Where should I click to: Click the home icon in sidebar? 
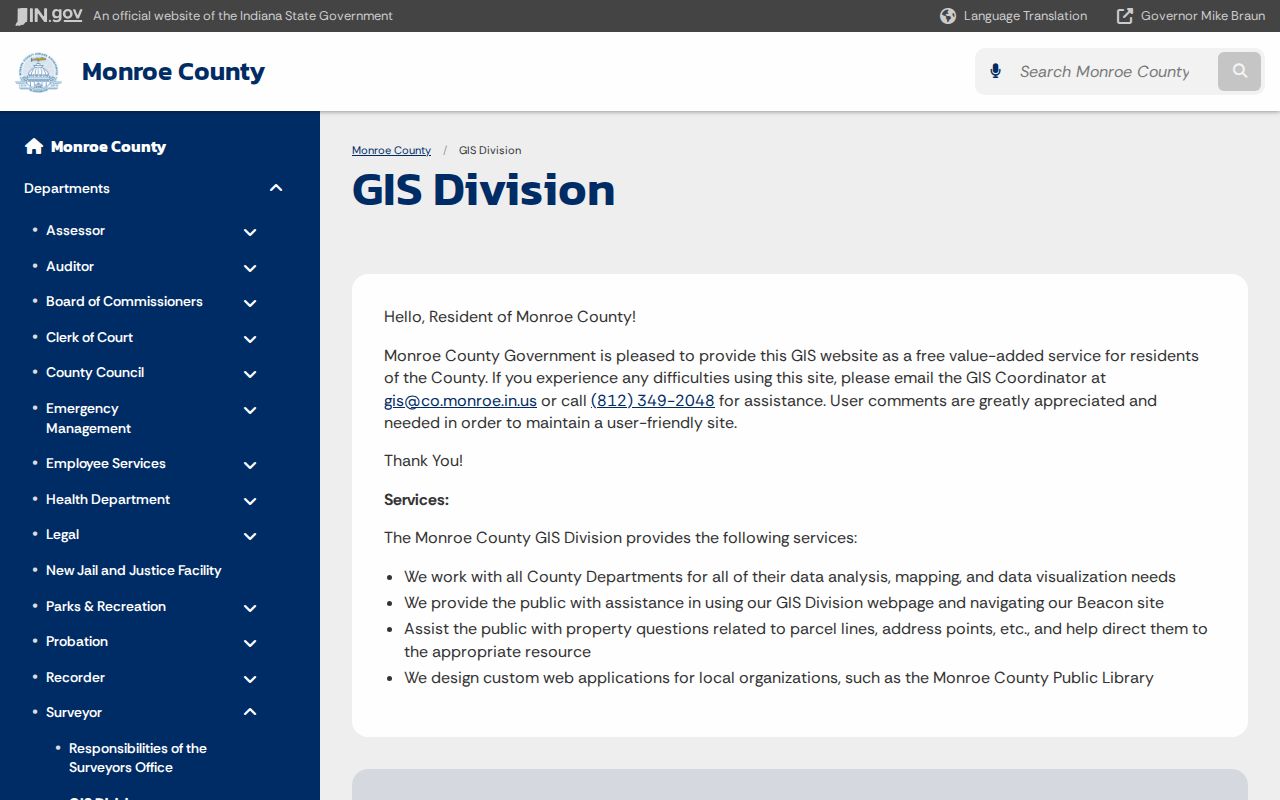[34, 147]
